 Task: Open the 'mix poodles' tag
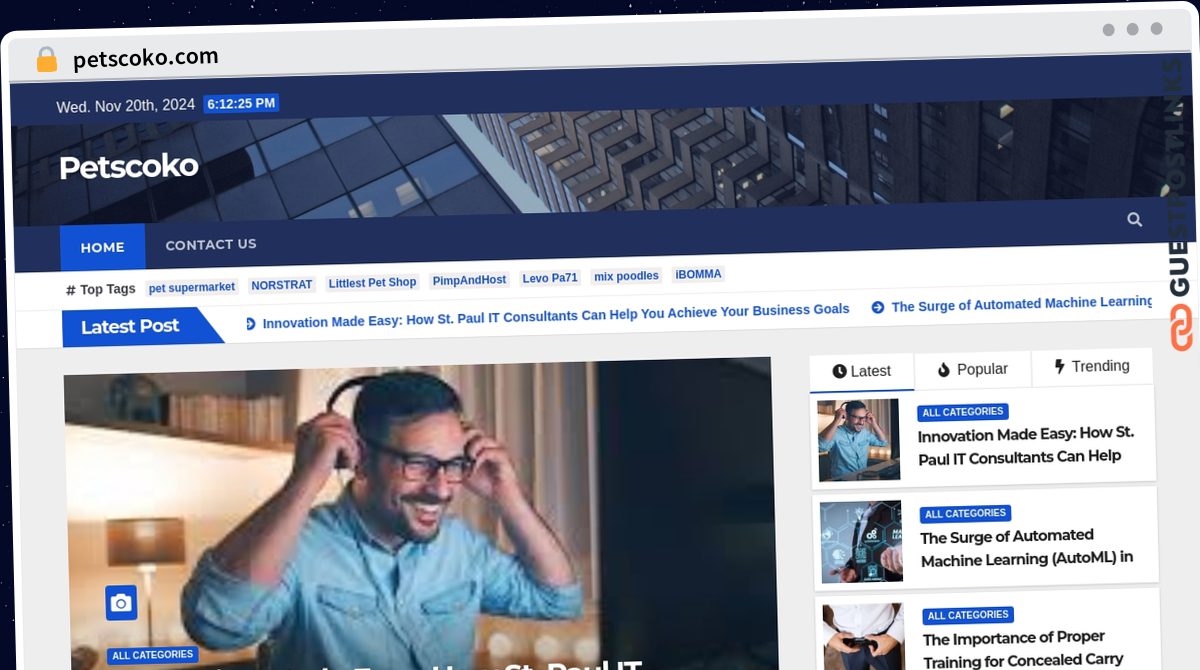tap(626, 276)
